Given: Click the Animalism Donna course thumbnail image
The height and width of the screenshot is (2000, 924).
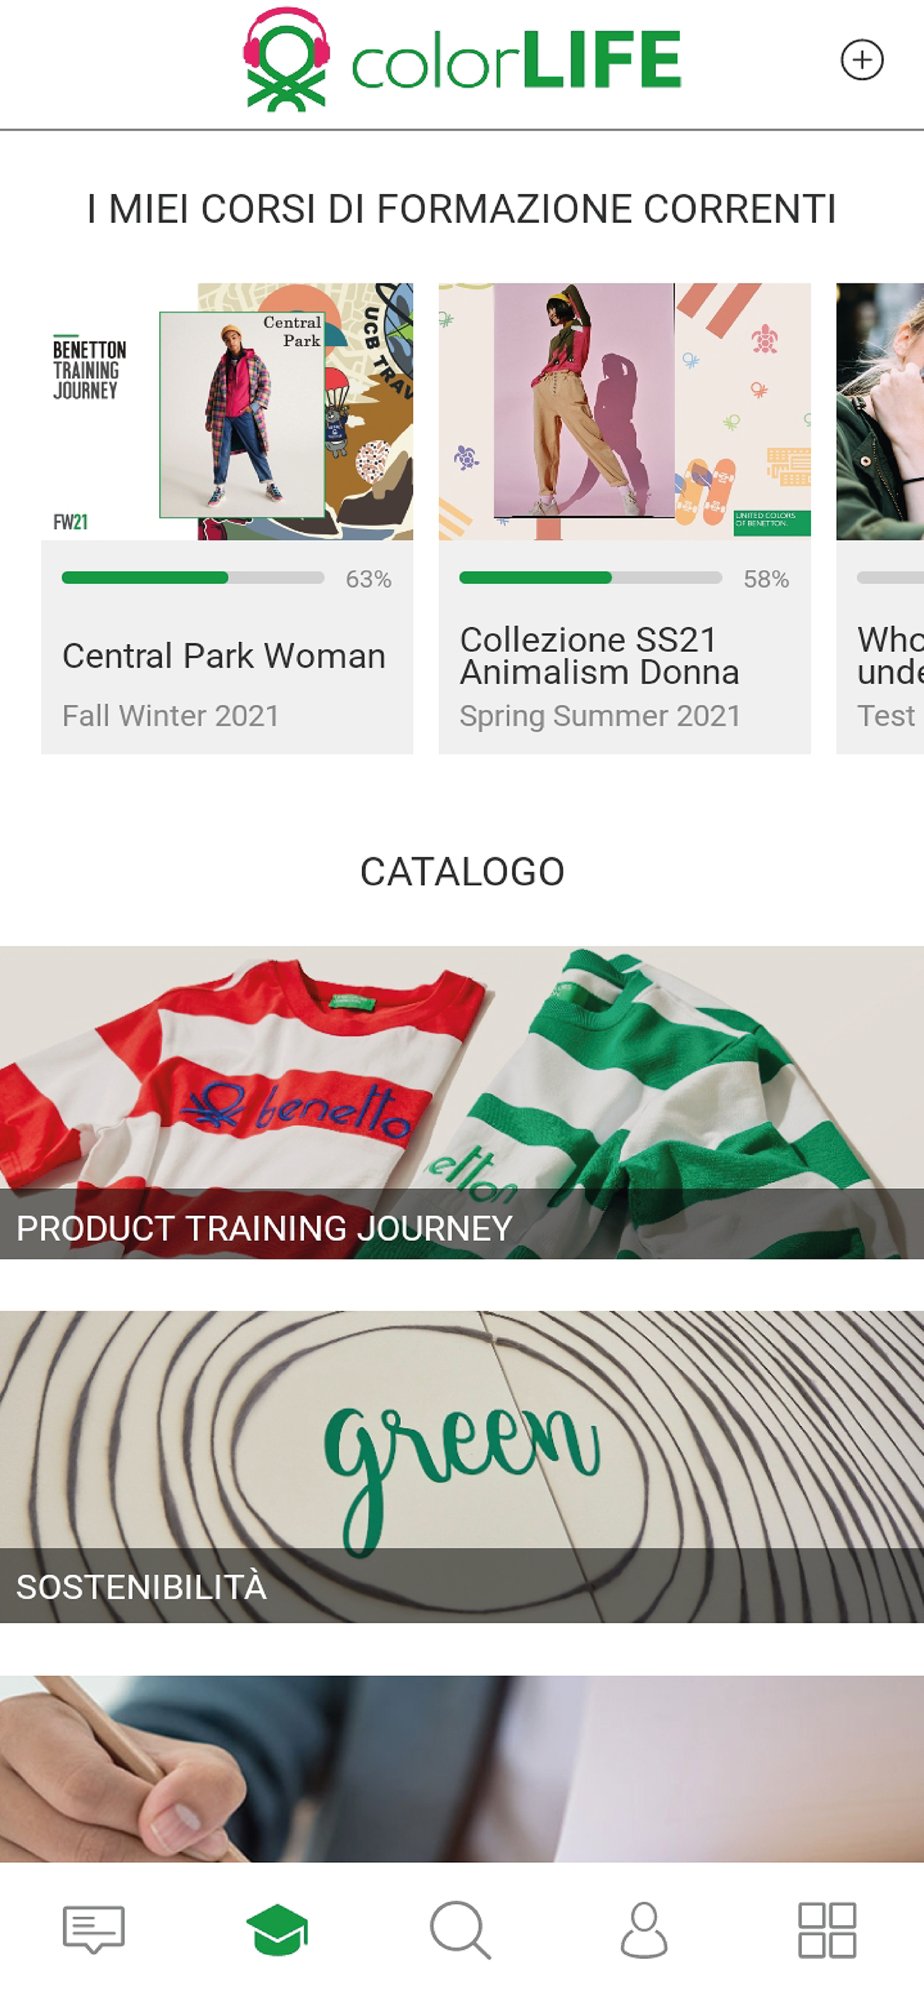Looking at the screenshot, I should (625, 411).
